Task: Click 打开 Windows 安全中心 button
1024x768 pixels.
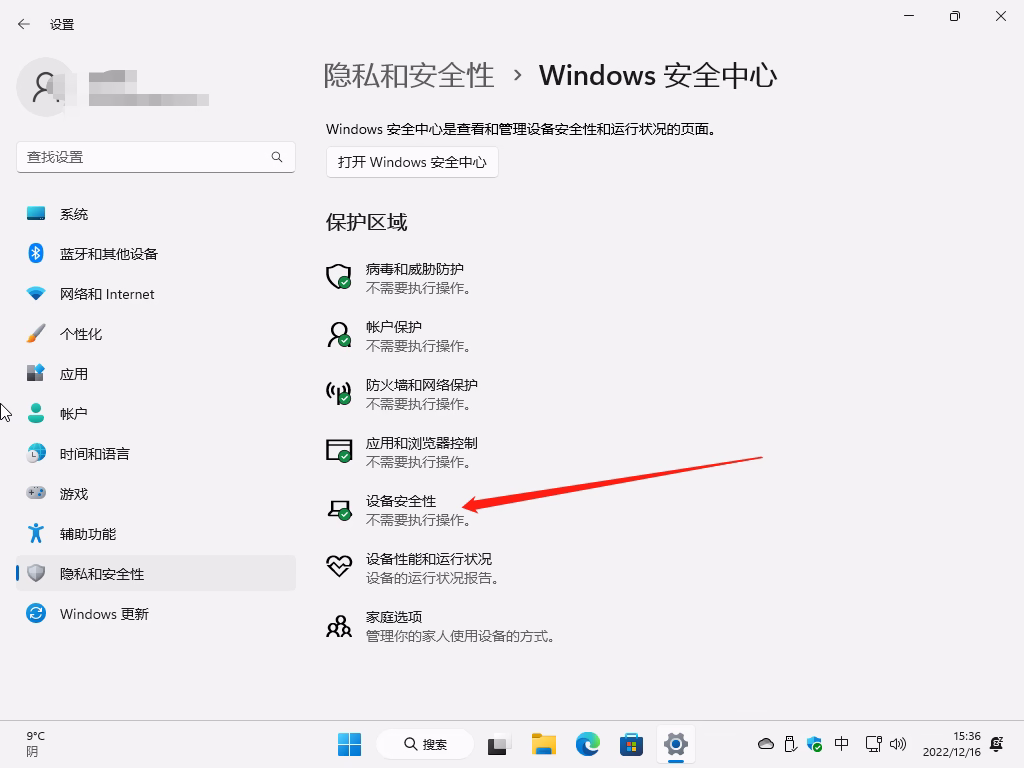Action: tap(412, 162)
